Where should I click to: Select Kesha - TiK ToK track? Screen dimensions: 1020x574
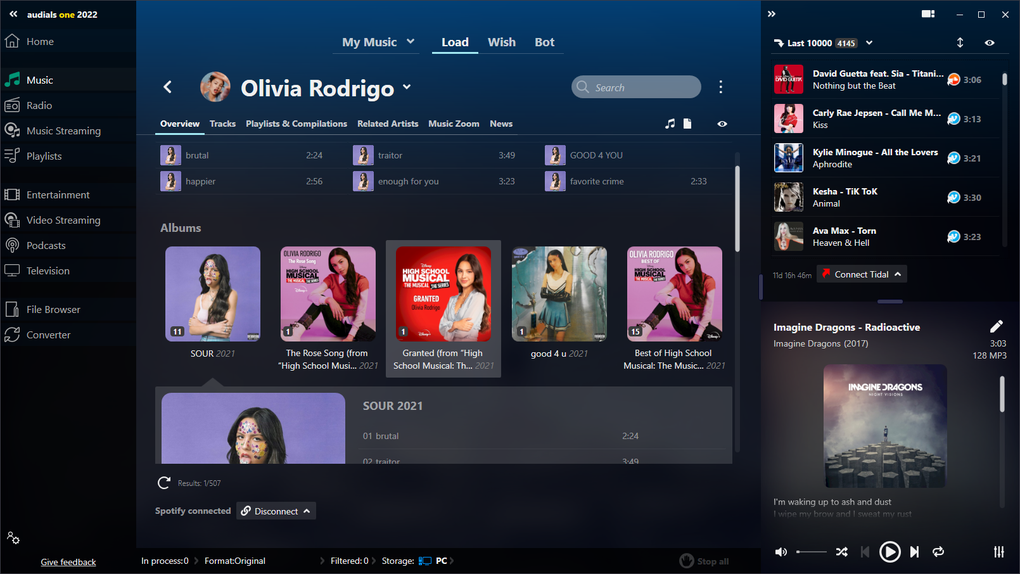click(x=885, y=197)
